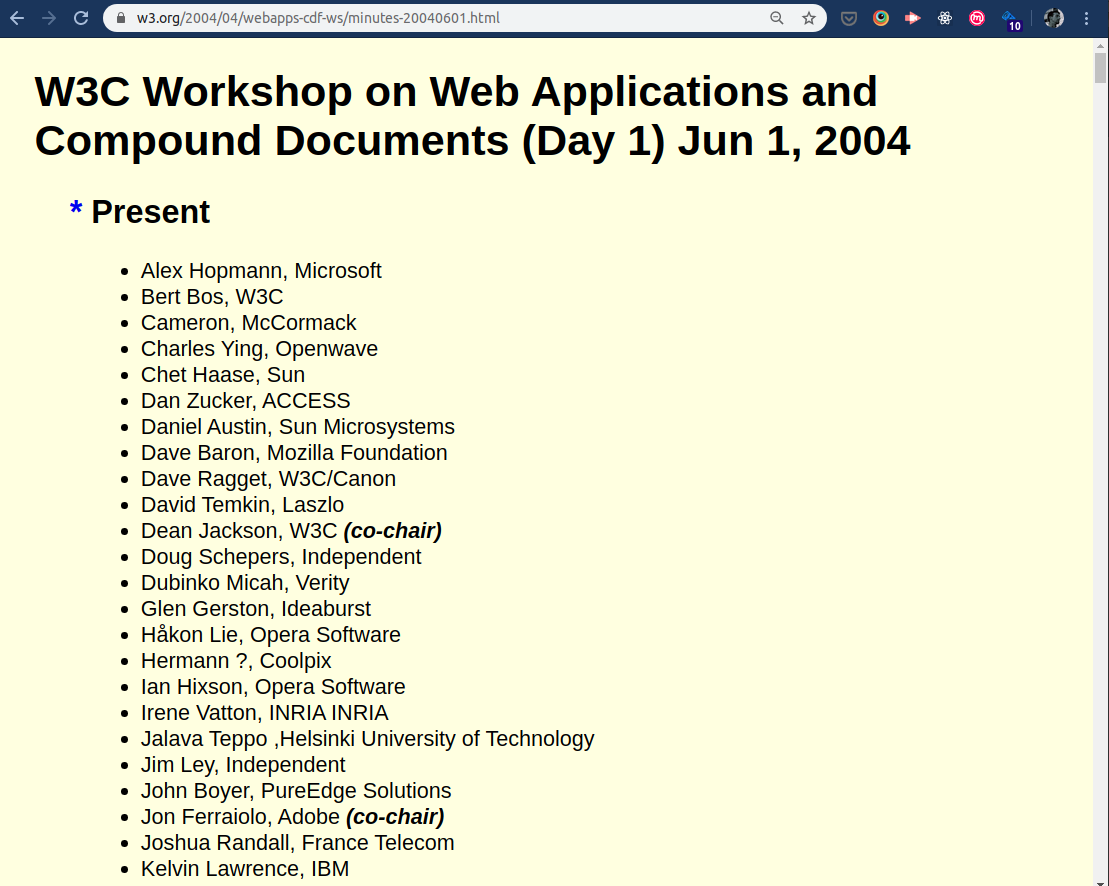Open the zoom level indicator
This screenshot has height=886, width=1109.
tap(777, 18)
